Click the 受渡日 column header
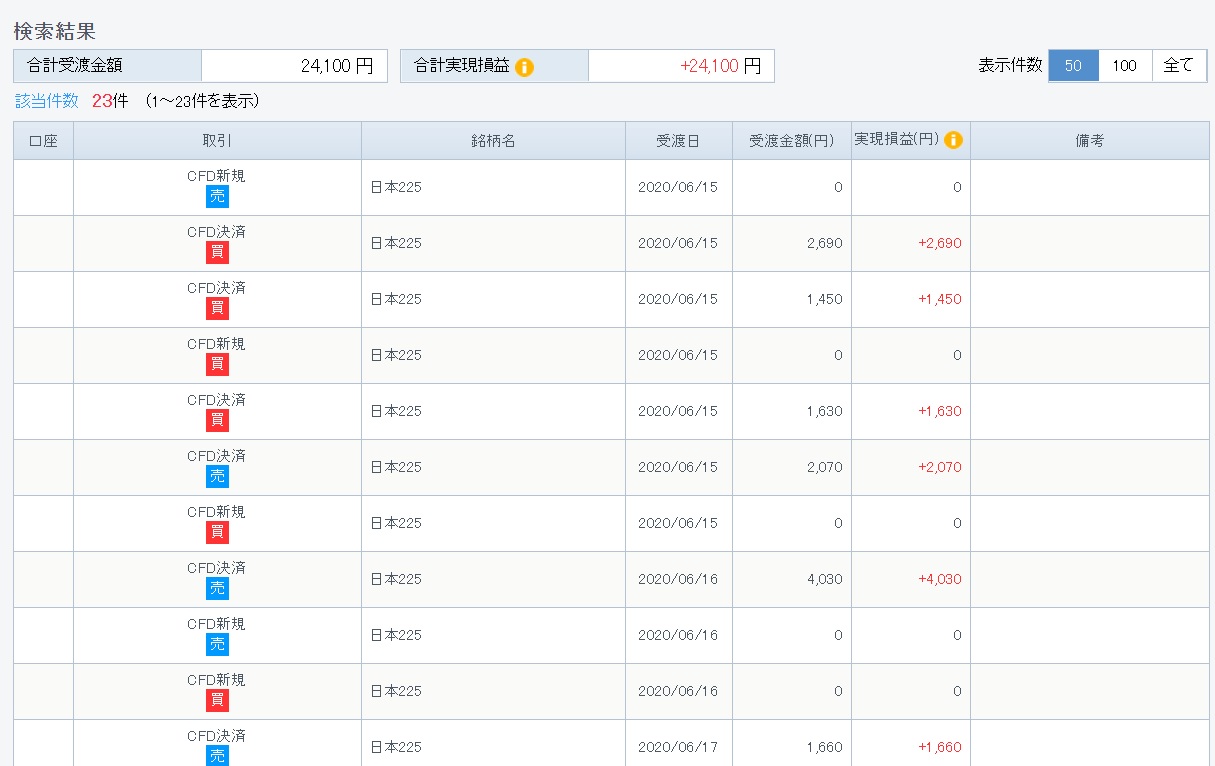Image resolution: width=1215 pixels, height=766 pixels. pyautogui.click(x=678, y=141)
